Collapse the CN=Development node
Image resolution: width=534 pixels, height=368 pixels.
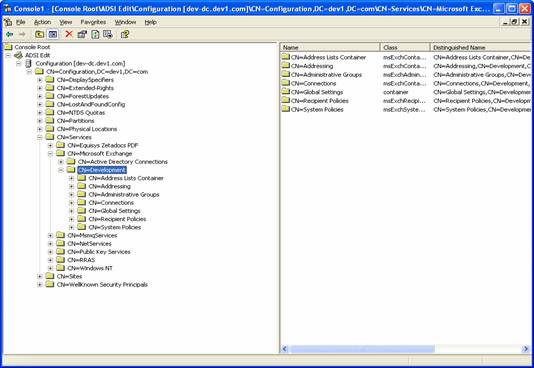(x=61, y=170)
